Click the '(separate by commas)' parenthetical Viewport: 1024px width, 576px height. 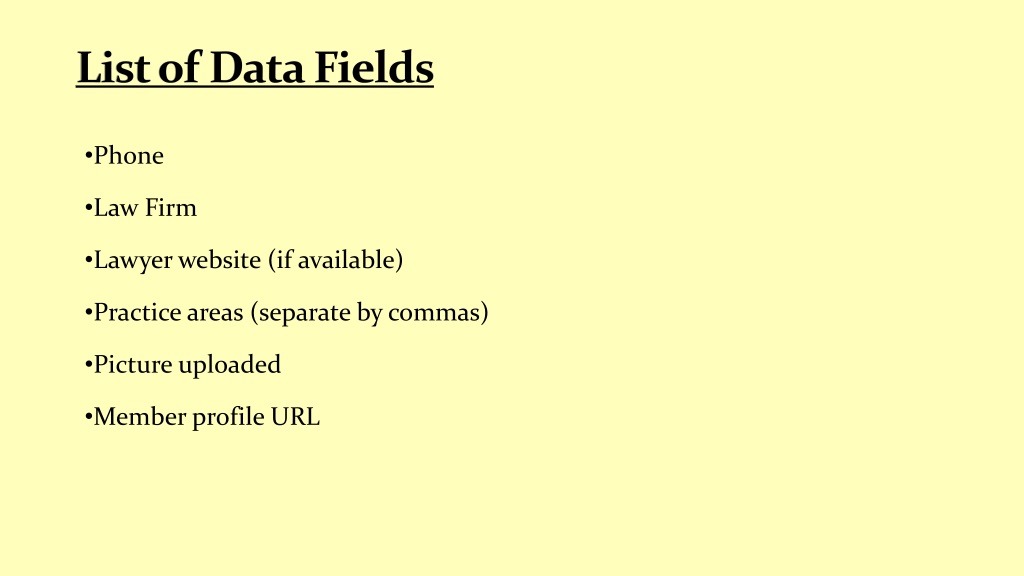pos(370,313)
